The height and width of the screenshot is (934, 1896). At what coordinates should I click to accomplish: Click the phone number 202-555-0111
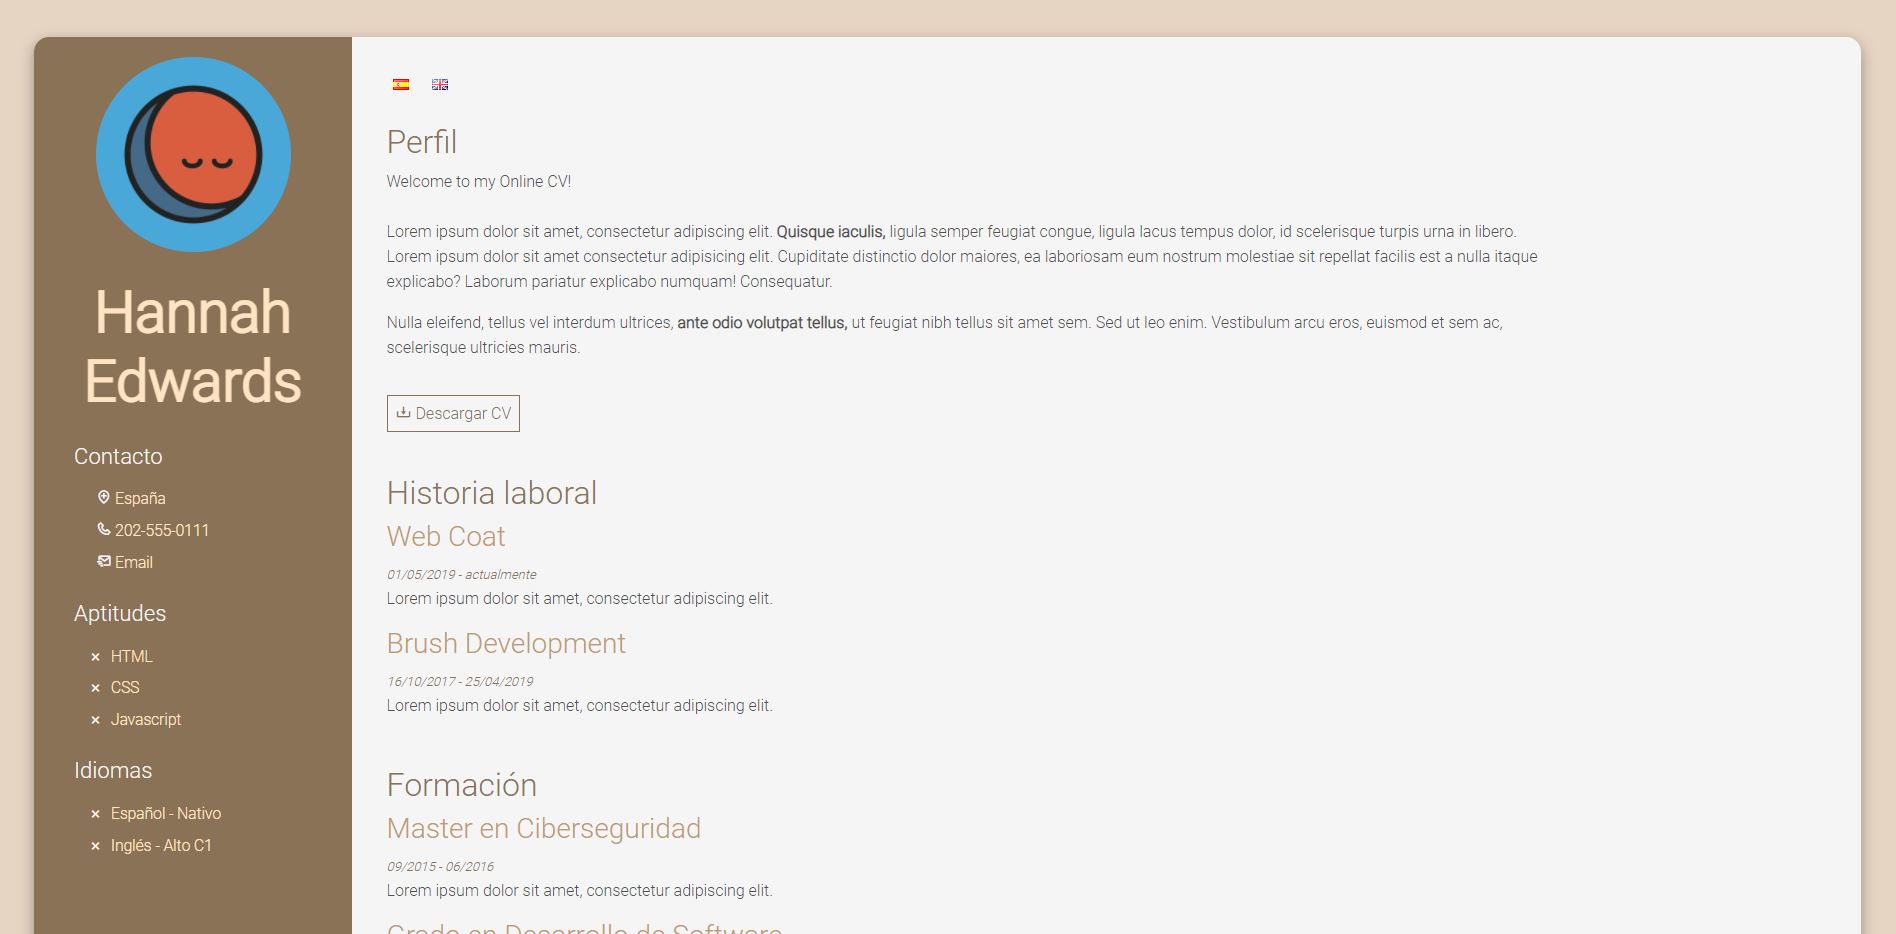[x=162, y=530]
